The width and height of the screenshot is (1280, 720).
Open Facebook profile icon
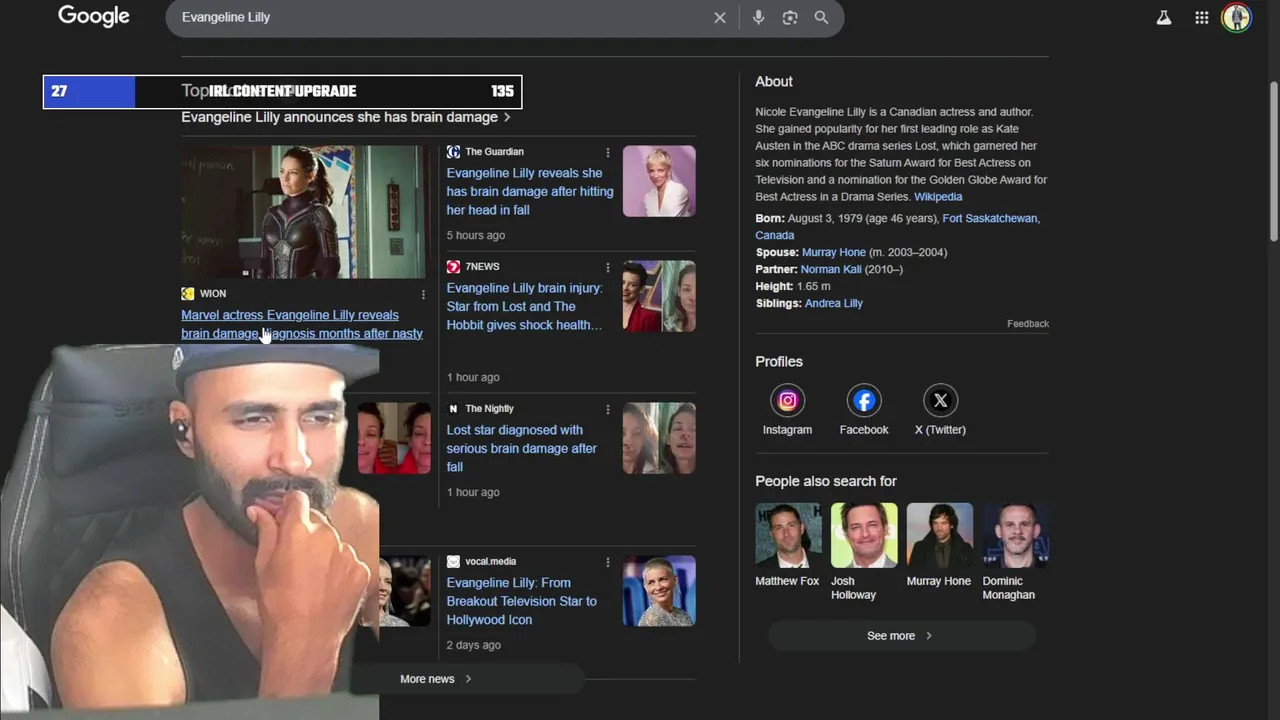point(864,401)
